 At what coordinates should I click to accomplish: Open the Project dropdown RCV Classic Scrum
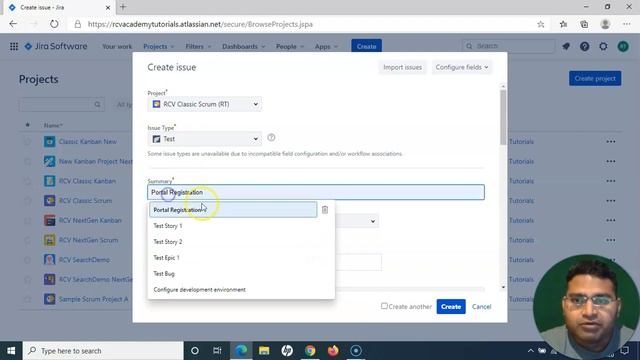click(x=204, y=104)
